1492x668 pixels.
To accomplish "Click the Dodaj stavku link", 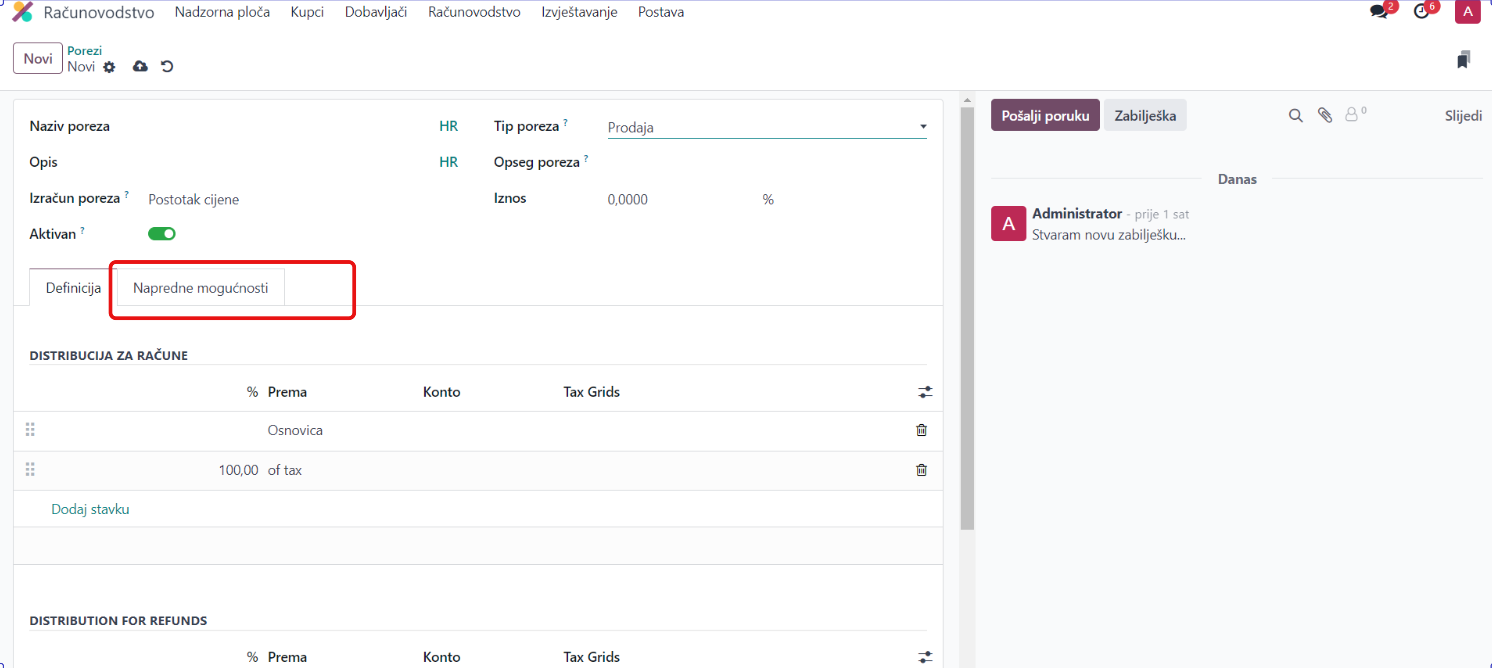I will 90,509.
